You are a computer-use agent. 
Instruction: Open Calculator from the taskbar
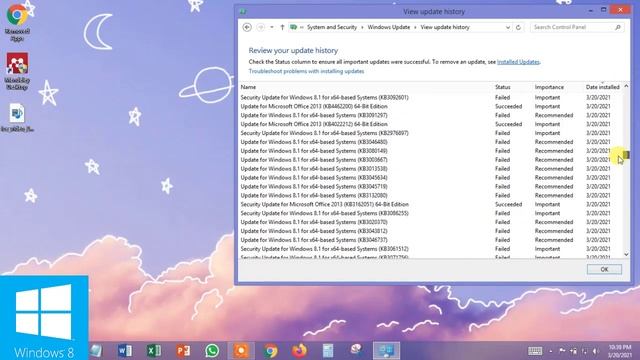click(x=328, y=351)
